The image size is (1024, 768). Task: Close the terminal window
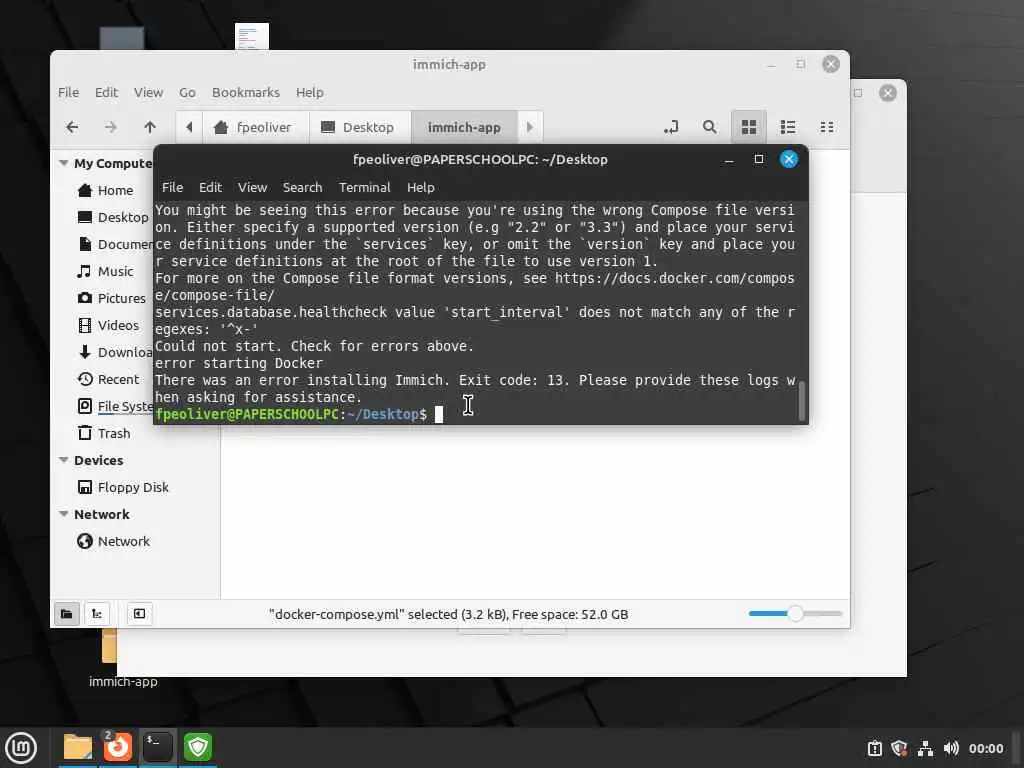coord(789,159)
